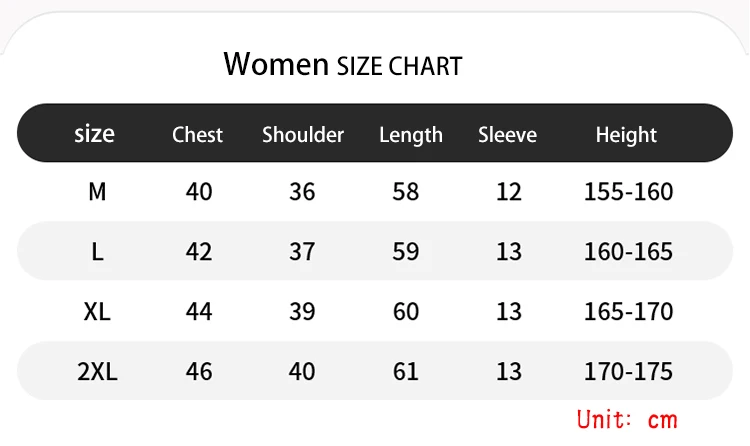The height and width of the screenshot is (446, 750).
Task: Click the M size row label
Action: click(97, 192)
